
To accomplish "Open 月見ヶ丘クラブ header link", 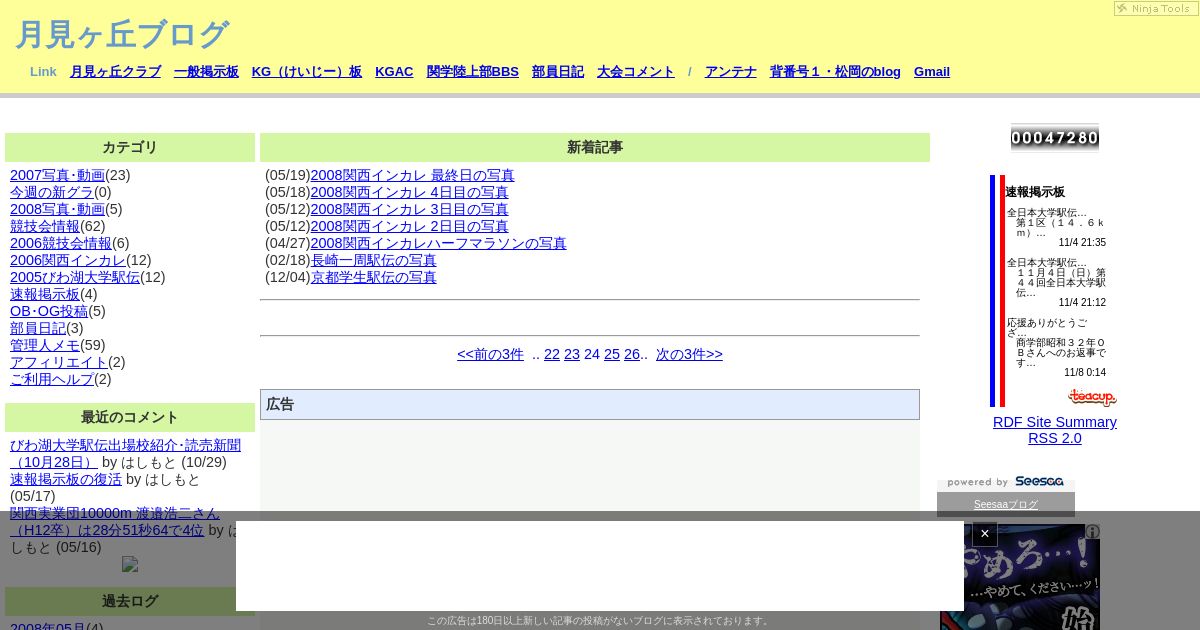I will click(x=115, y=72).
